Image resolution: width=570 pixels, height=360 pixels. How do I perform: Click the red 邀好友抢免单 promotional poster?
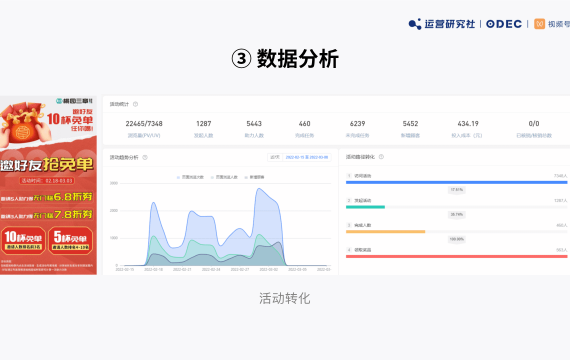[x=48, y=185]
